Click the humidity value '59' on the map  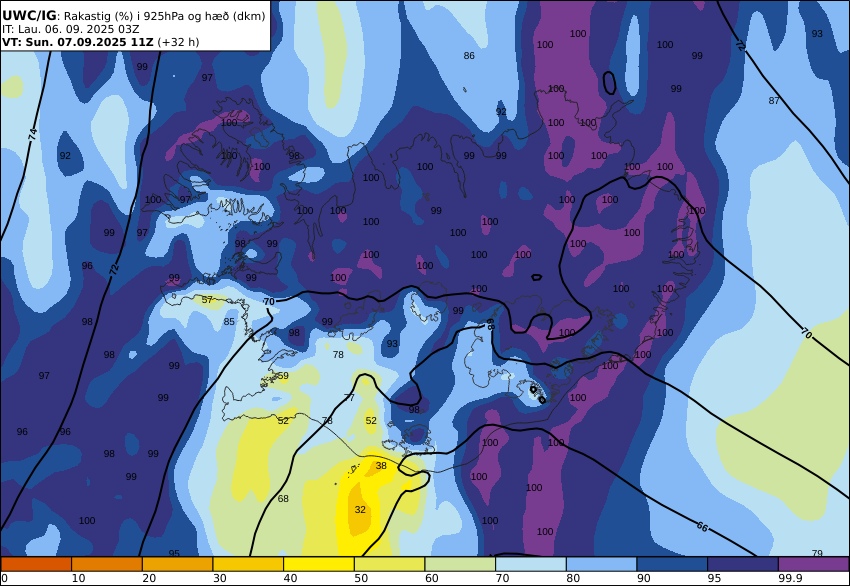click(x=283, y=376)
